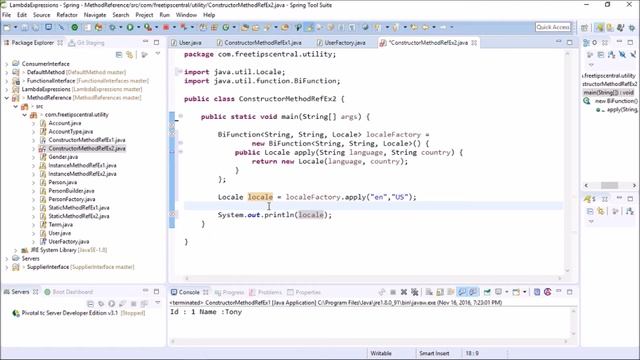Image resolution: width=640 pixels, height=360 pixels.
Task: Toggle Show Console on Standard Out change
Action: pos(462,292)
